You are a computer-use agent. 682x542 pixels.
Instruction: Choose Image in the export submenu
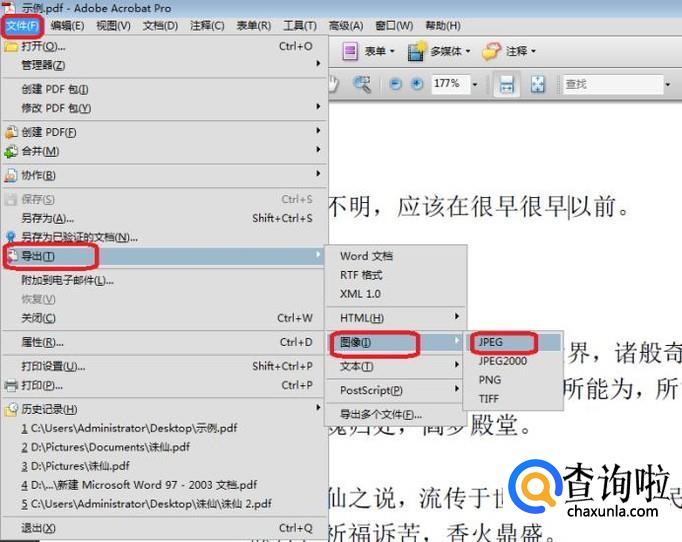[396, 342]
